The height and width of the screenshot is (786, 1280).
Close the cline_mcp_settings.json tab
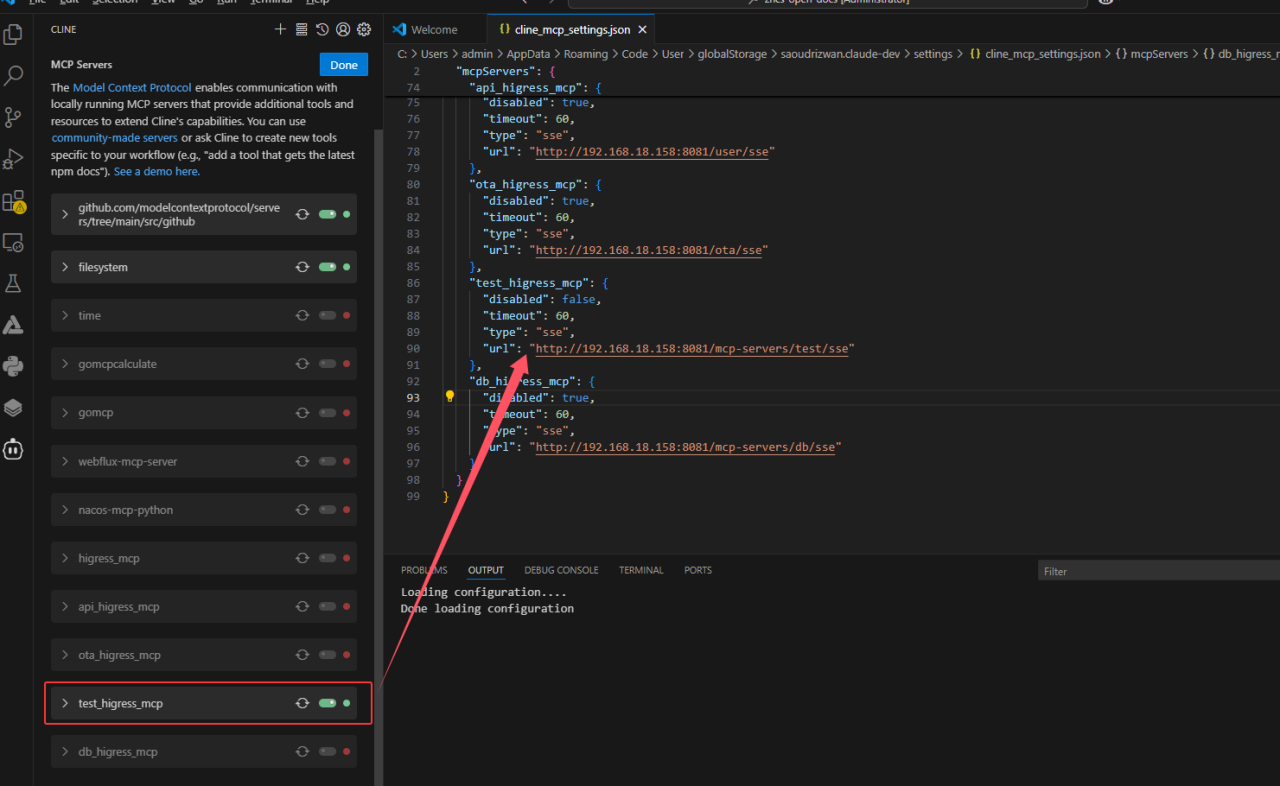(643, 30)
